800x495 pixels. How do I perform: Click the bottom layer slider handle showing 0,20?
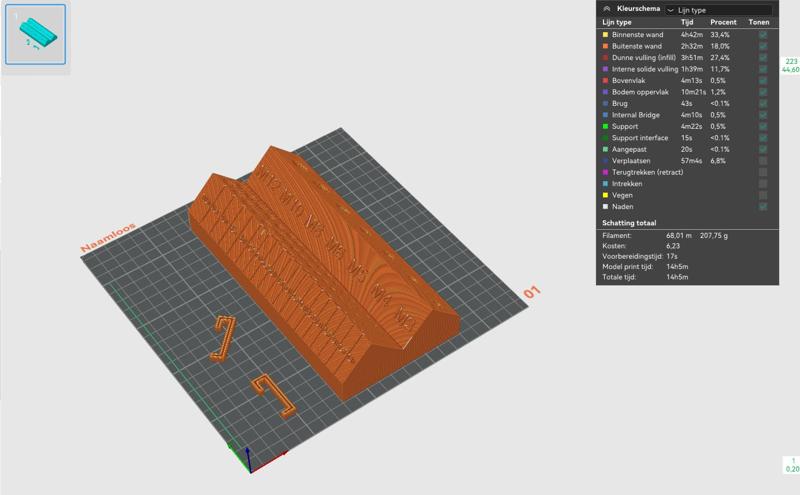click(x=792, y=465)
